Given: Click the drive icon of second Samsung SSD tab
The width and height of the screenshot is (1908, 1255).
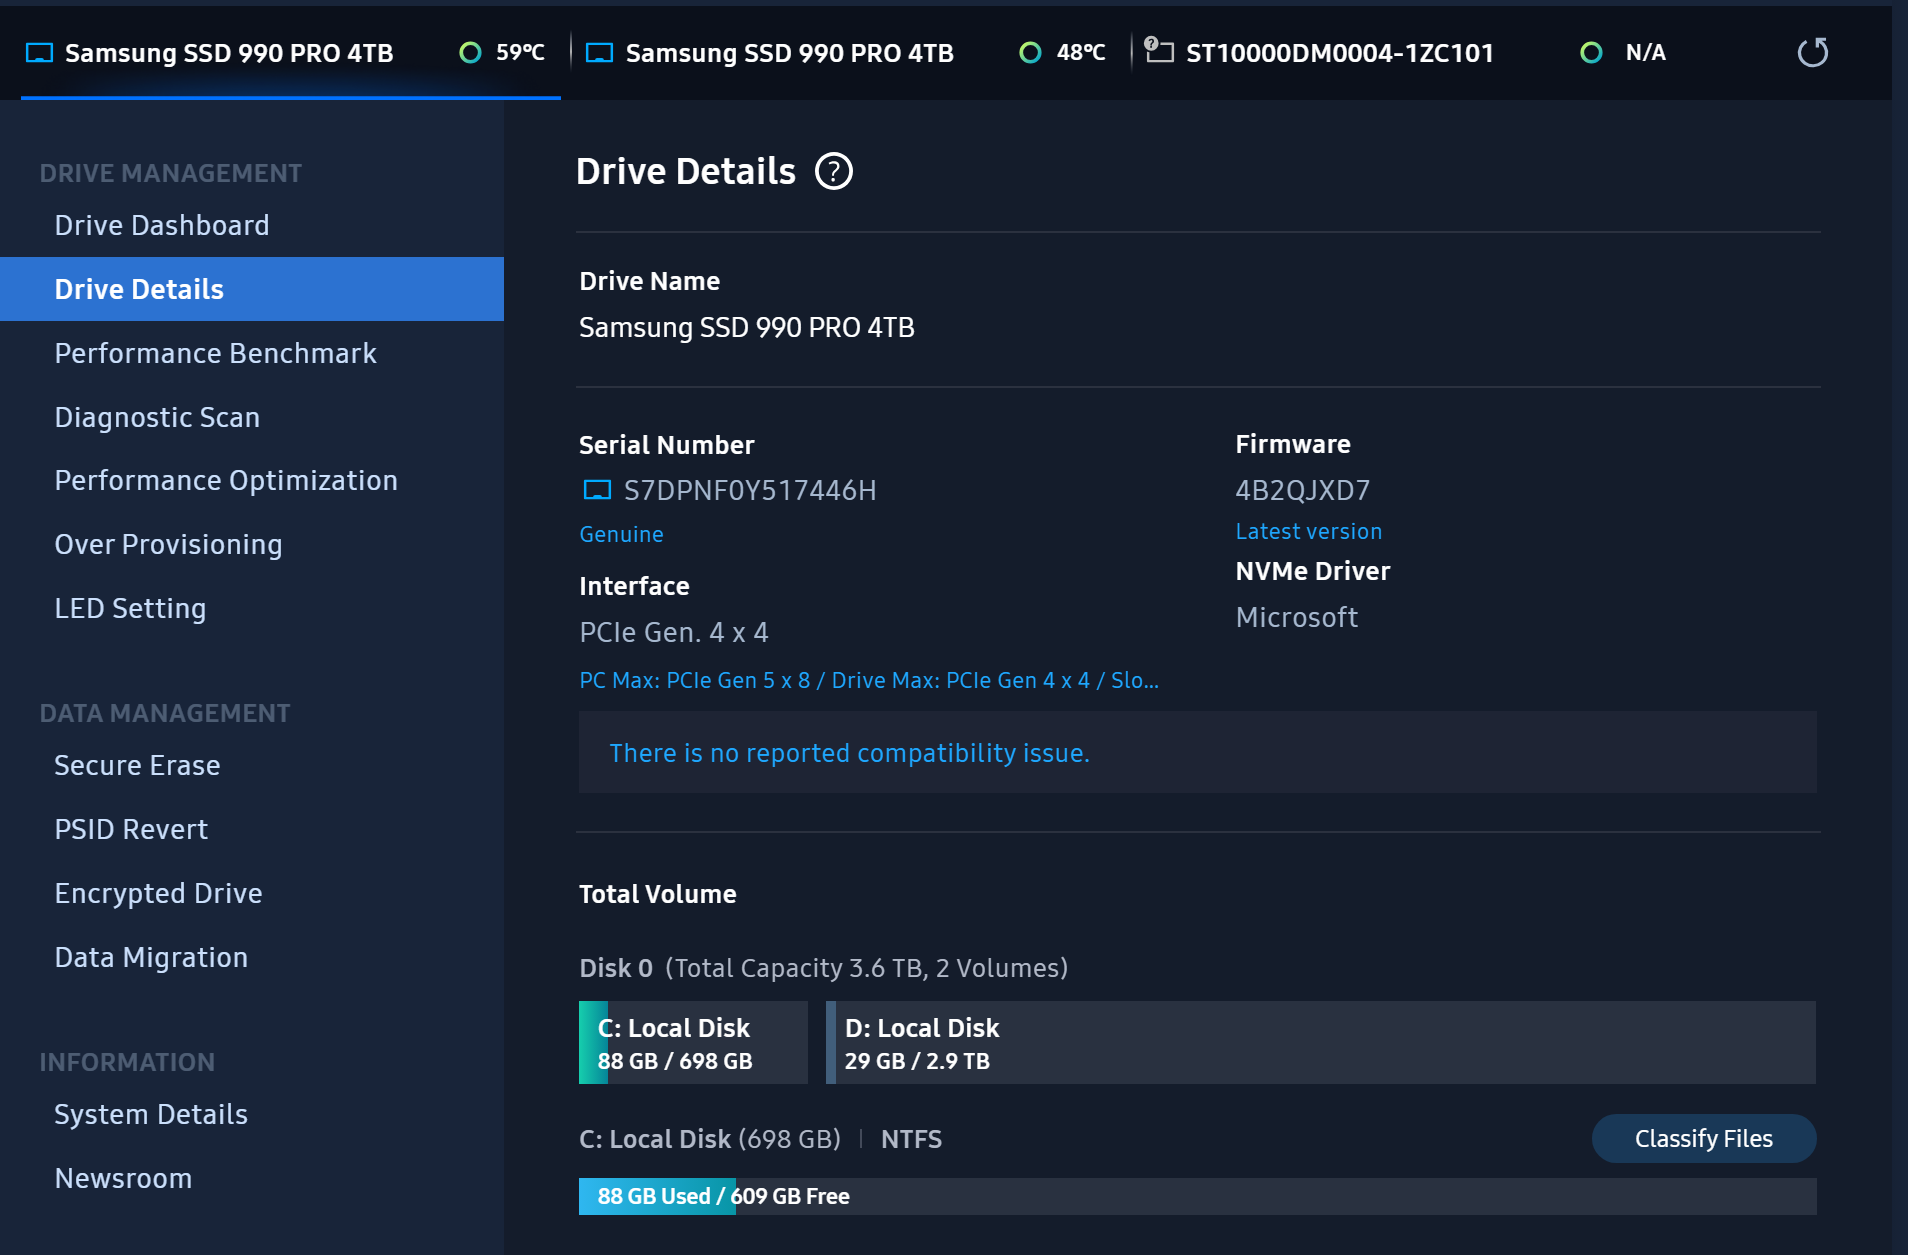Looking at the screenshot, I should [599, 53].
